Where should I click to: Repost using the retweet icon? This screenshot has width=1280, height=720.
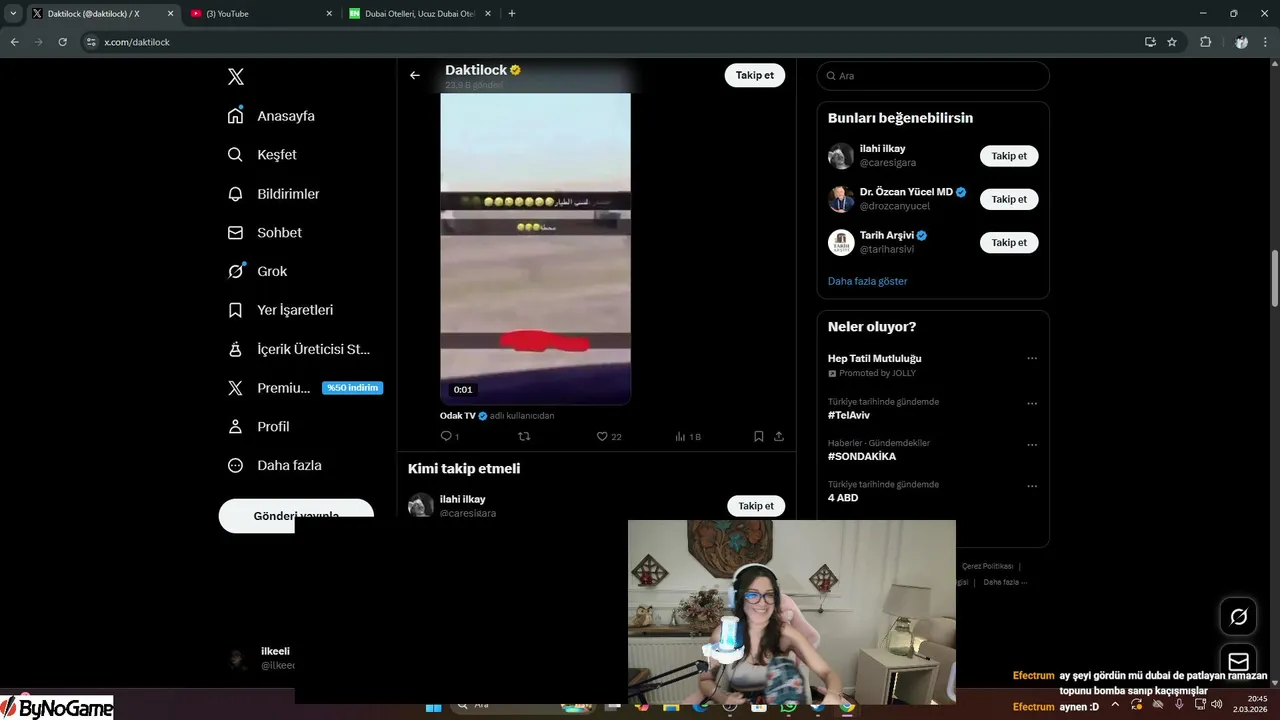tap(524, 436)
